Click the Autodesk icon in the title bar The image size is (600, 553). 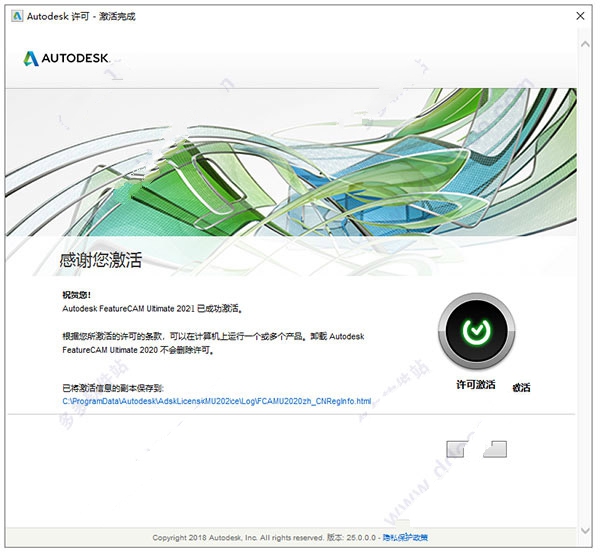(x=17, y=16)
